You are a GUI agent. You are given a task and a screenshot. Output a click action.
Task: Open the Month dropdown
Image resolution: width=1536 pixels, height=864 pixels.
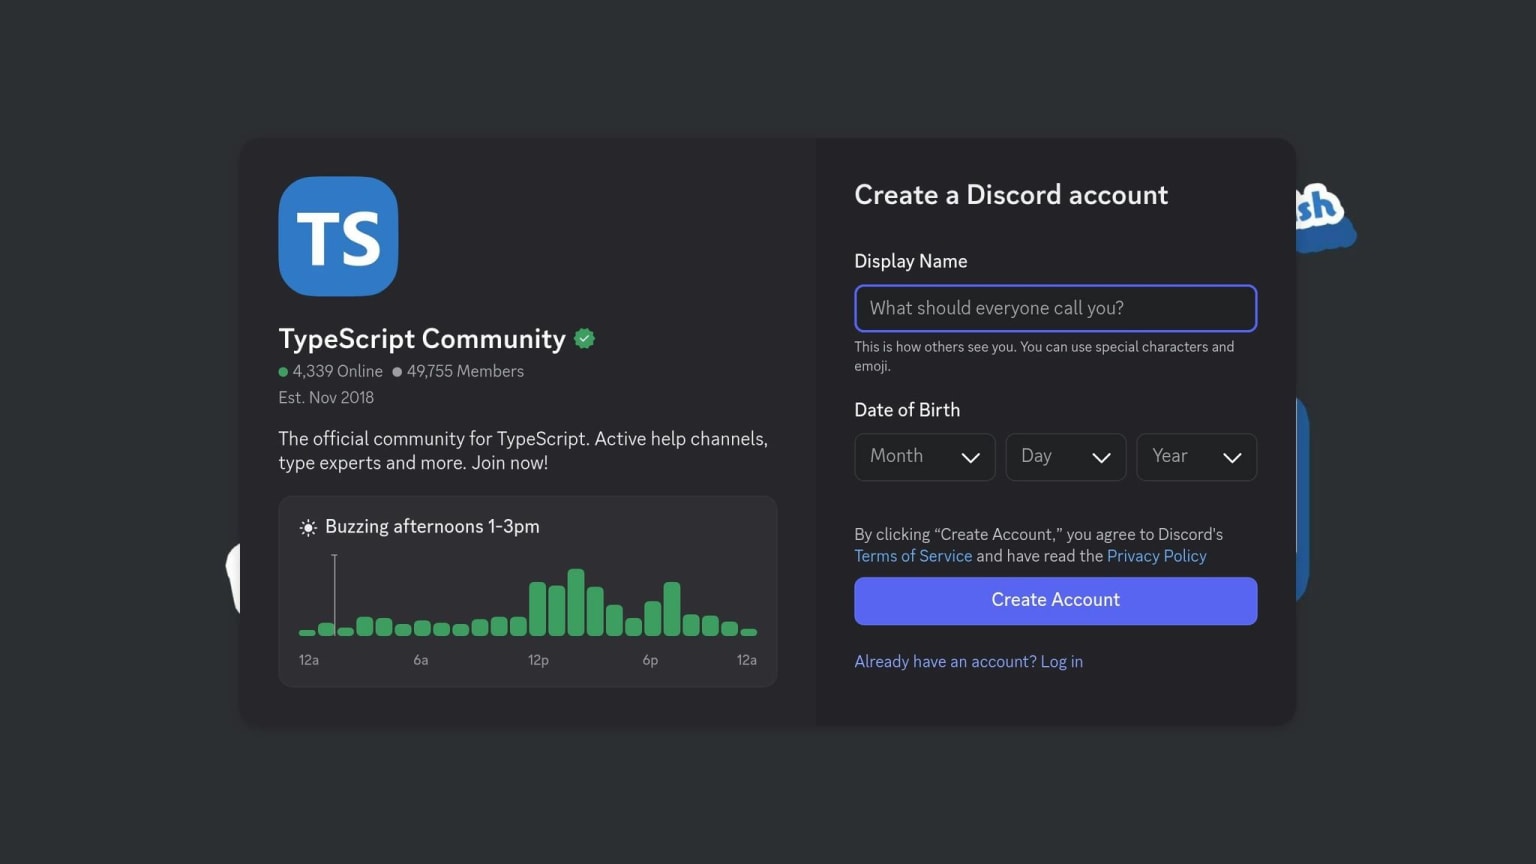point(925,457)
